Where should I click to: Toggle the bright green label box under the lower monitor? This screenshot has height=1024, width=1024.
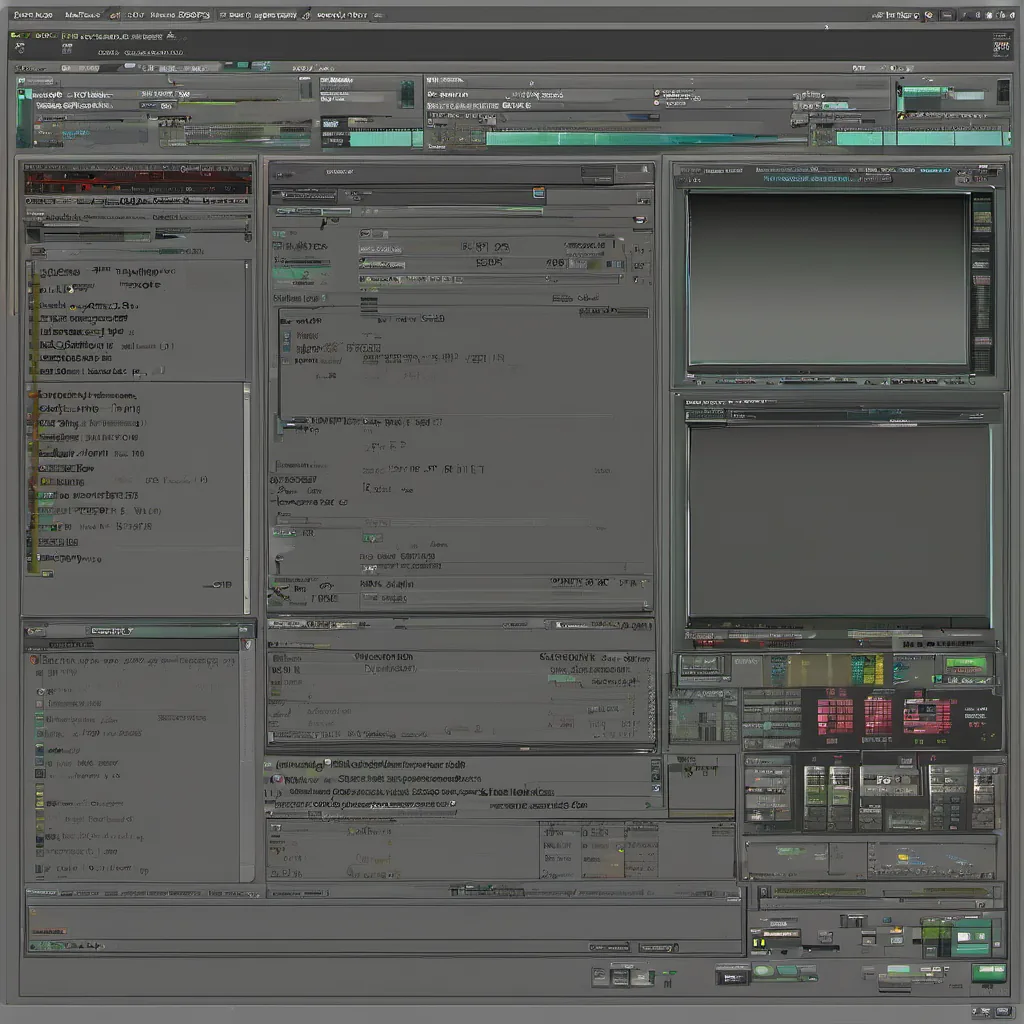click(x=965, y=665)
